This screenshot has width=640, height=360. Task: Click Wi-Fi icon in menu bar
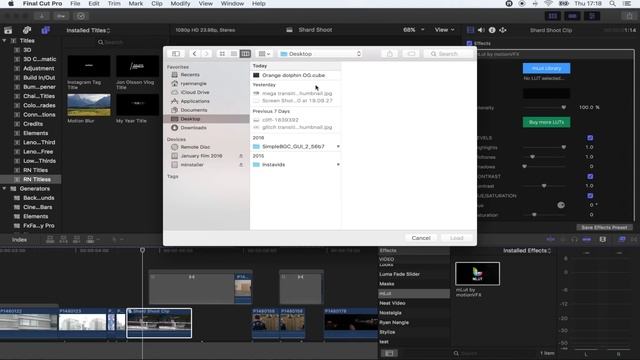coord(549,4)
